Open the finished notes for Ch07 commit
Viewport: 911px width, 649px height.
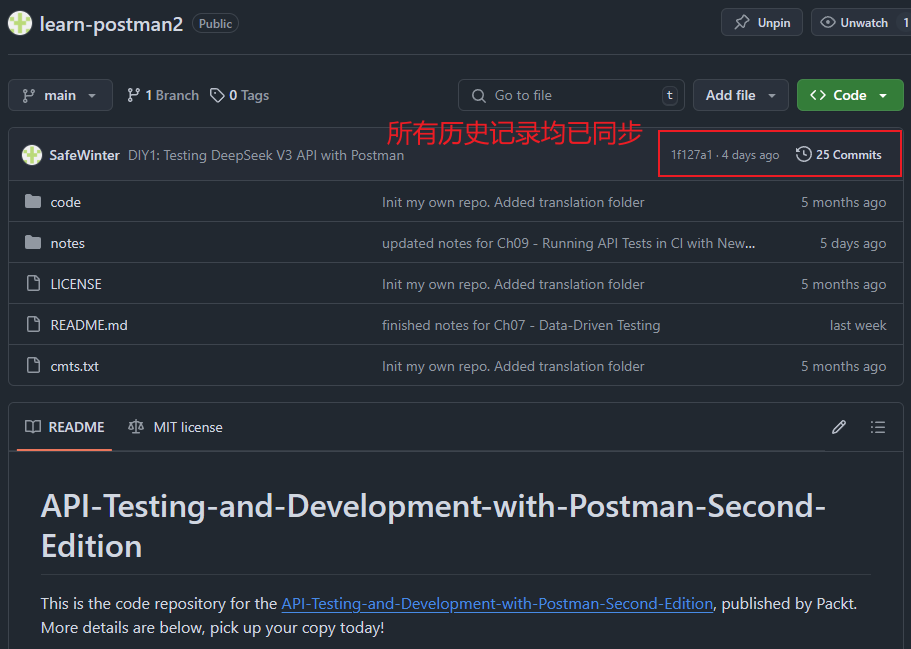(521, 325)
